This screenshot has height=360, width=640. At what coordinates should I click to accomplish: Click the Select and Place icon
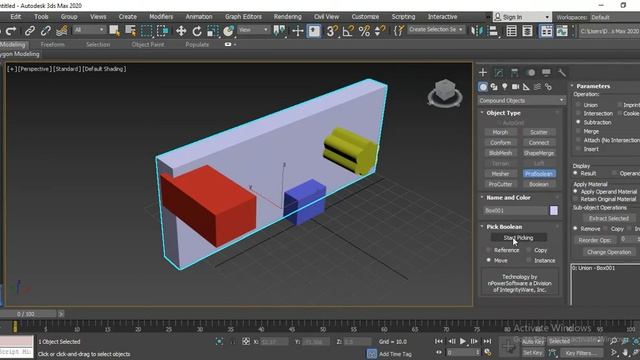click(229, 31)
